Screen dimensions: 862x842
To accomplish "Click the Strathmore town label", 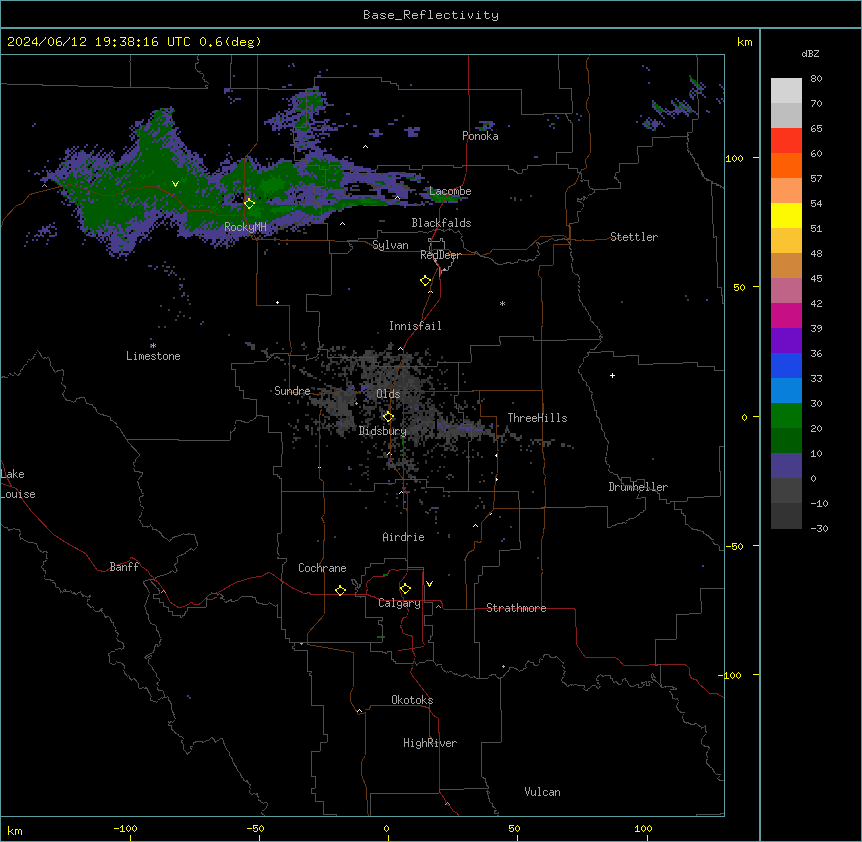I will tap(516, 608).
